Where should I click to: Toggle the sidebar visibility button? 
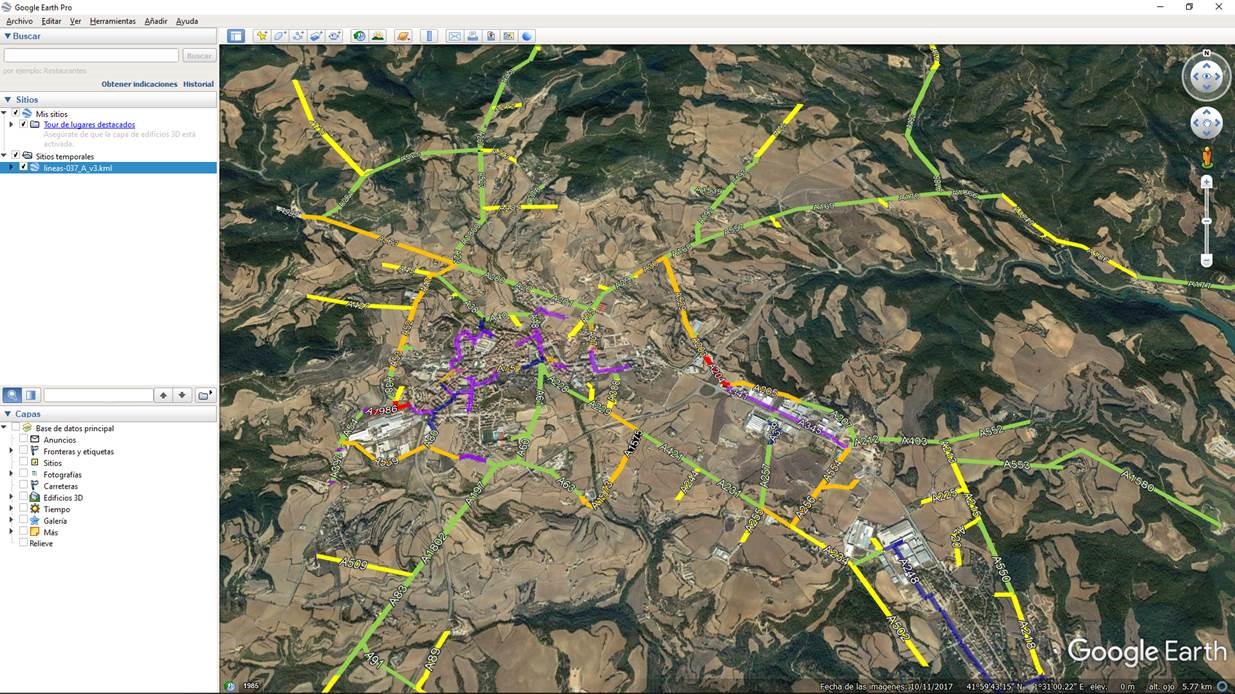click(235, 36)
